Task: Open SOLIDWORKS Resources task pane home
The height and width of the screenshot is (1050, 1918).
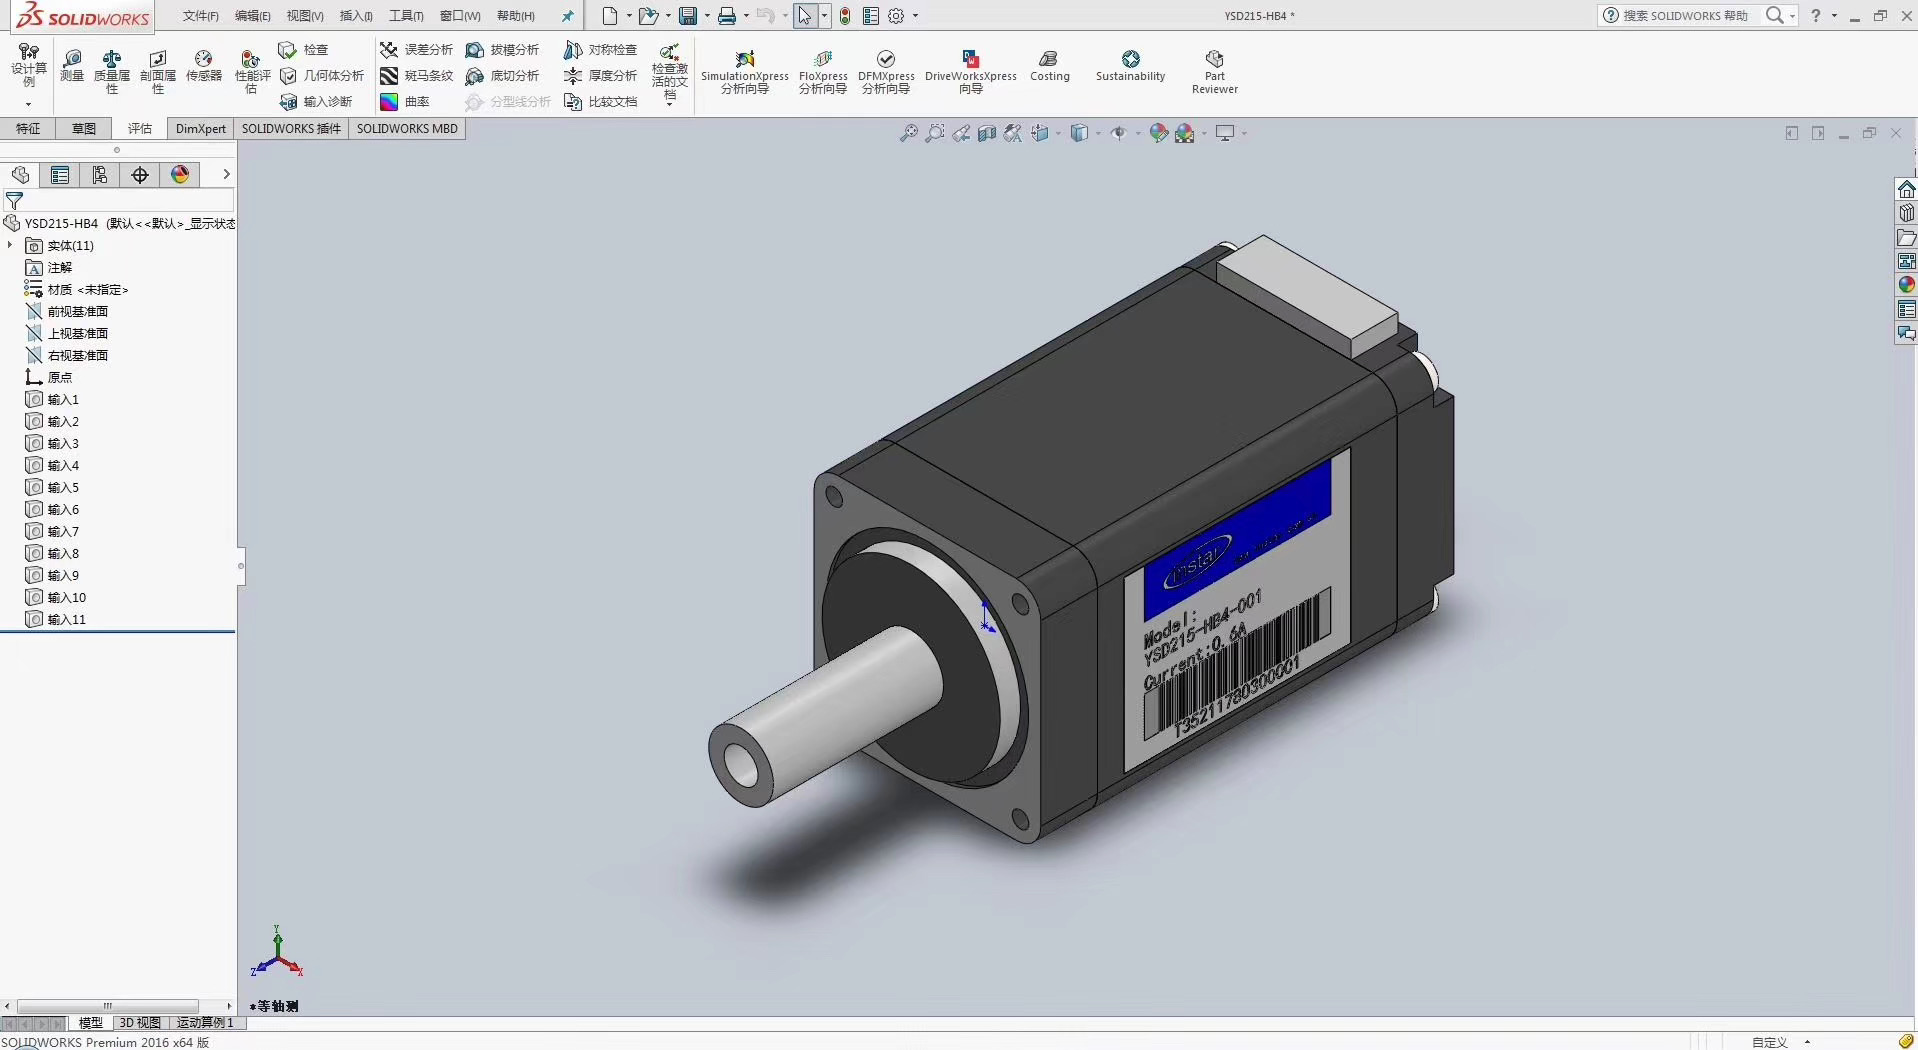Action: (x=1906, y=189)
